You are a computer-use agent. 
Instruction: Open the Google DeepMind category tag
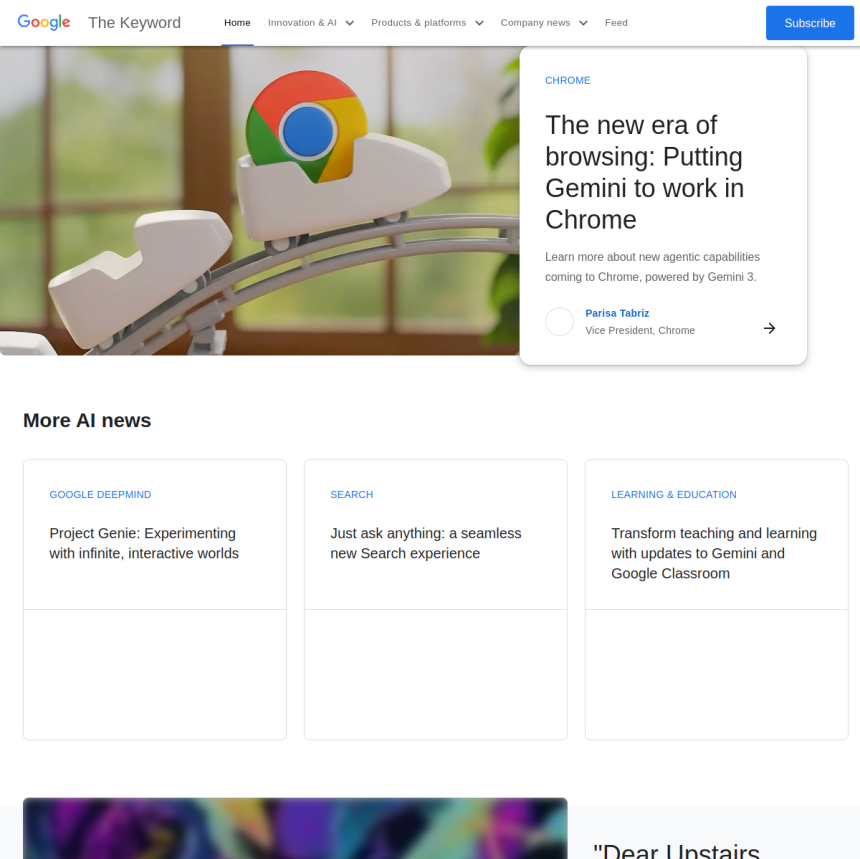coord(100,495)
